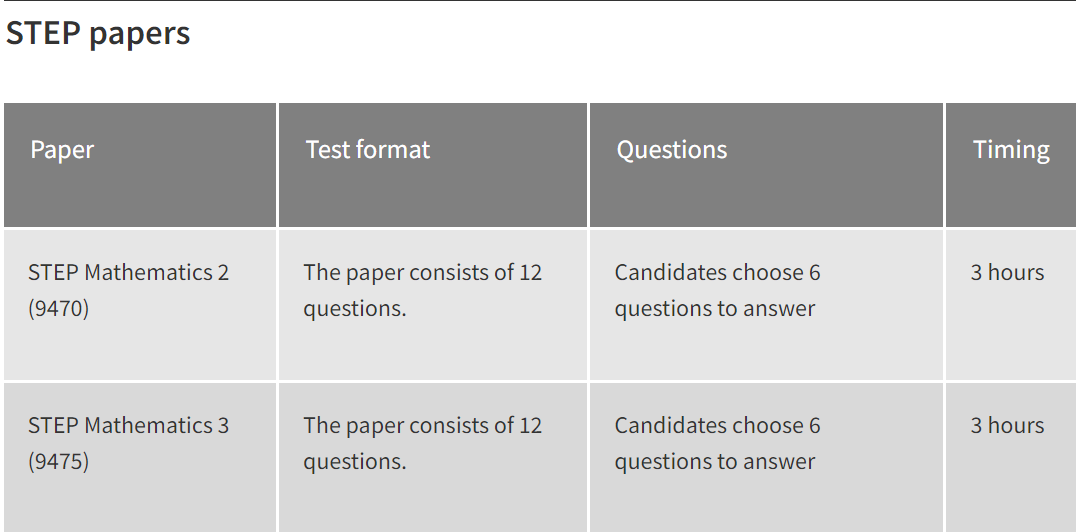This screenshot has width=1080, height=532.
Task: Select the 3 hours timing for Mathematics 3
Action: click(x=1007, y=425)
